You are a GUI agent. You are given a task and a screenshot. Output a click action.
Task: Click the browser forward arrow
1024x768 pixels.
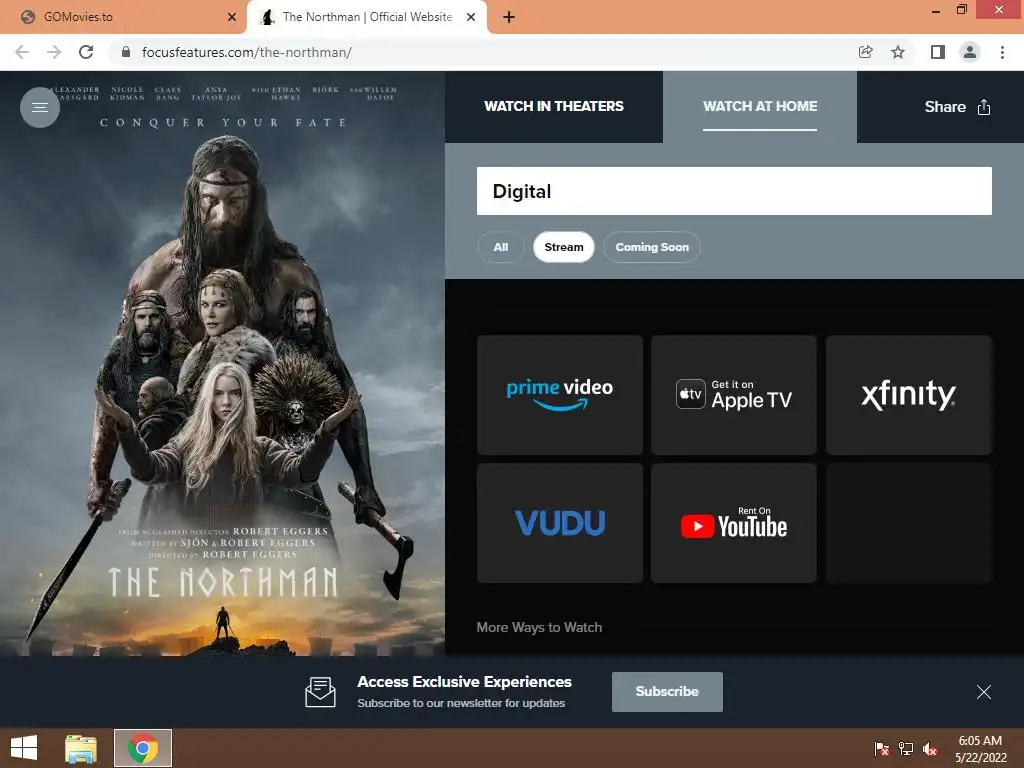pyautogui.click(x=54, y=52)
